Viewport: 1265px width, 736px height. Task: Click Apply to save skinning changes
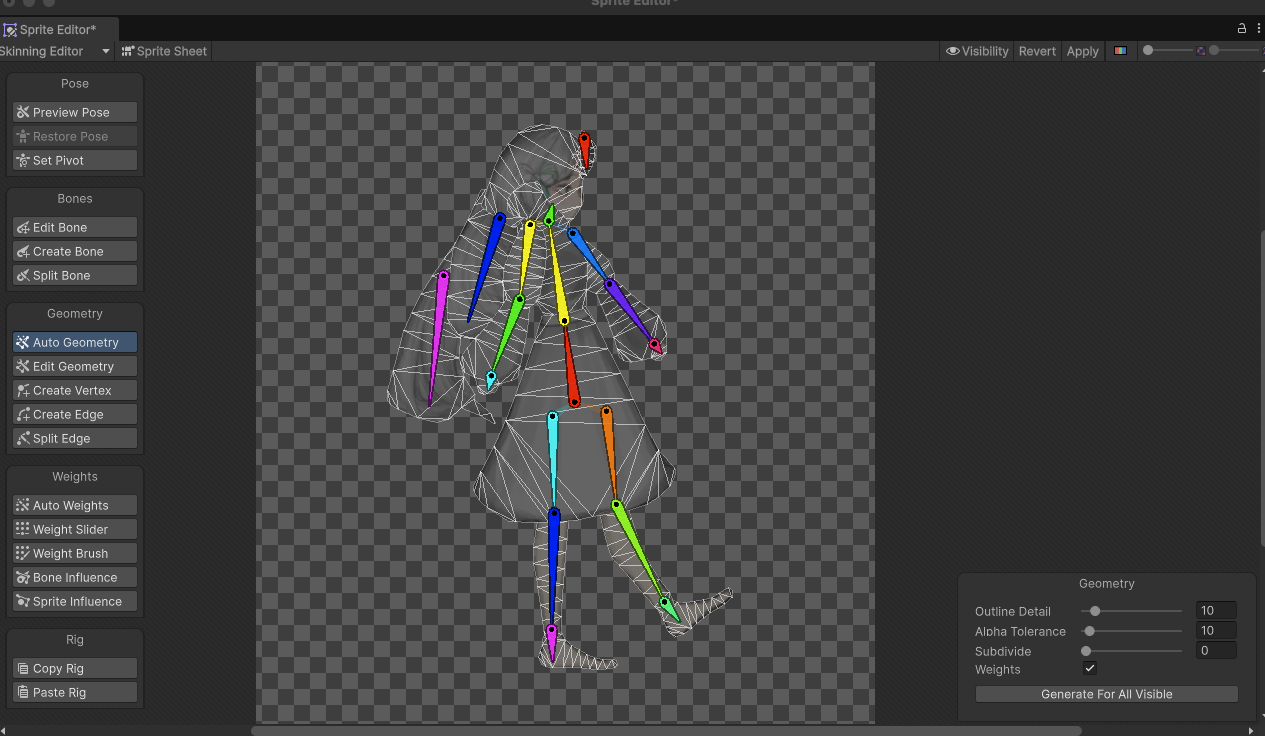point(1082,51)
